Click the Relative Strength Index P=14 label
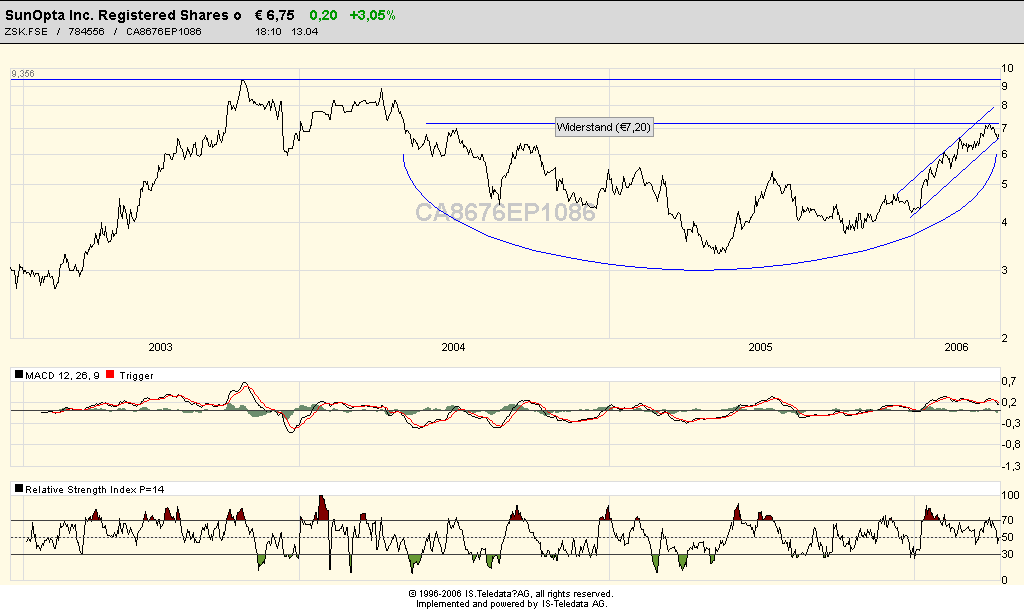Screen dimensions: 1024x609 (x=95, y=490)
